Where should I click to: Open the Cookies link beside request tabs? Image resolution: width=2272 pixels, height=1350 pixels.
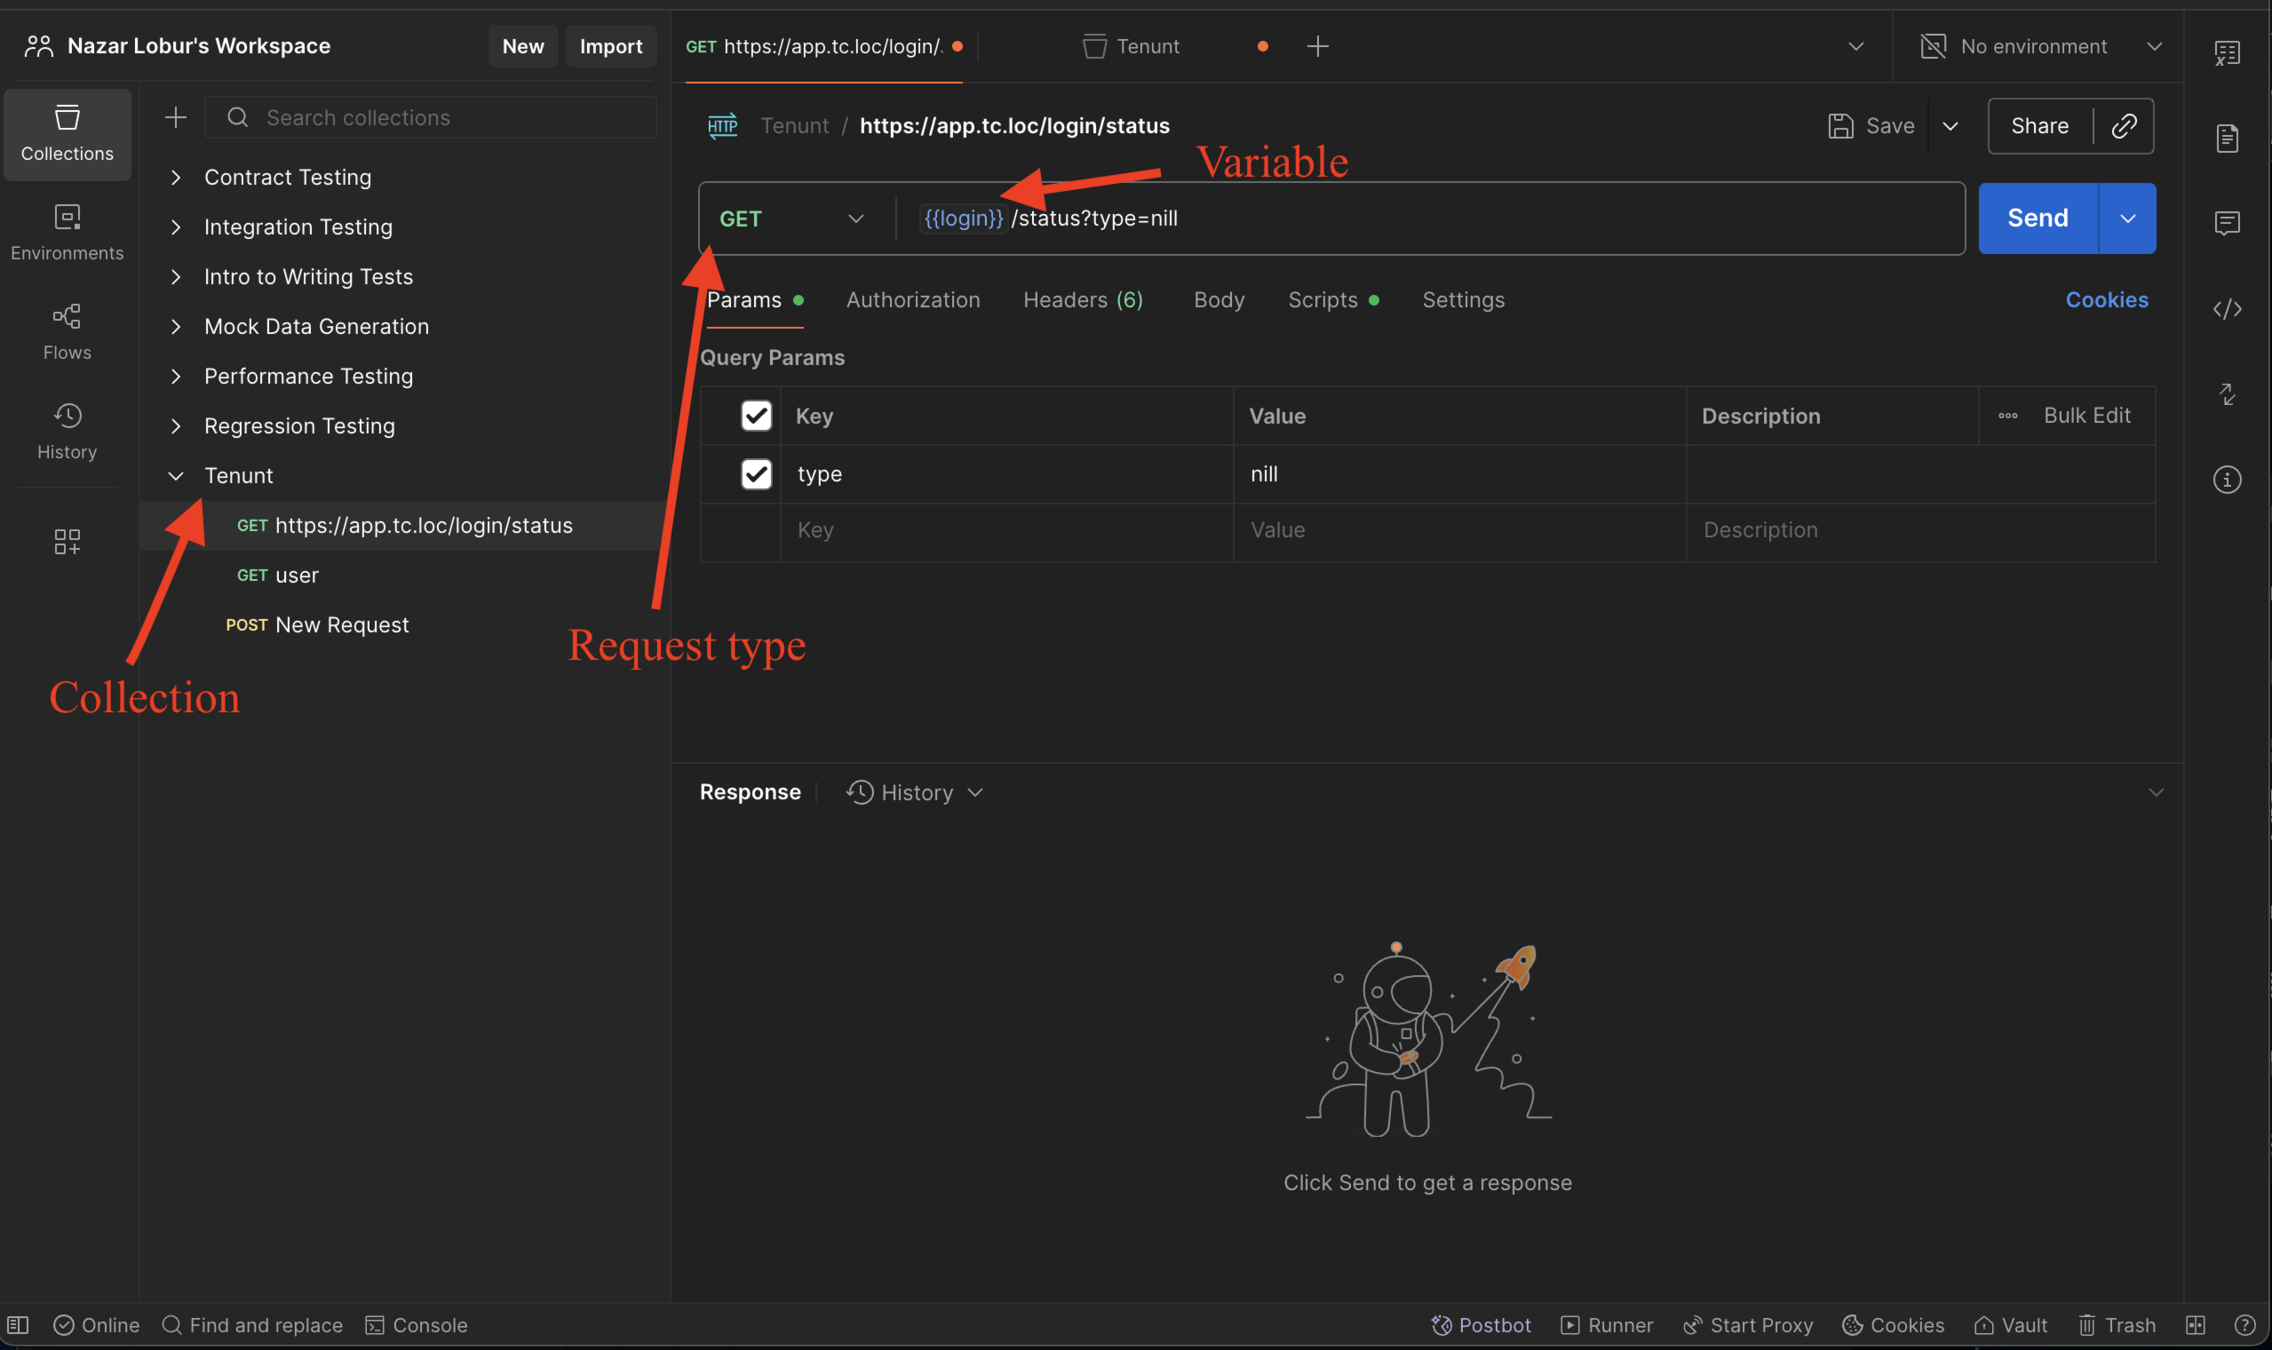pyautogui.click(x=2106, y=300)
